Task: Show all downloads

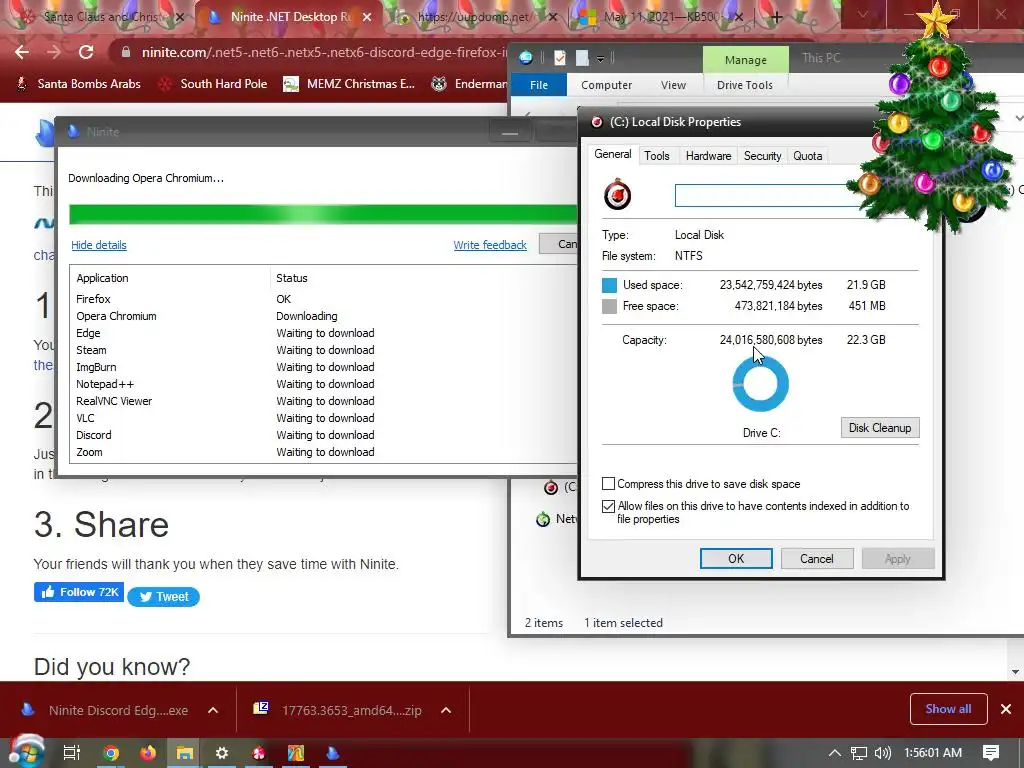Action: click(948, 709)
